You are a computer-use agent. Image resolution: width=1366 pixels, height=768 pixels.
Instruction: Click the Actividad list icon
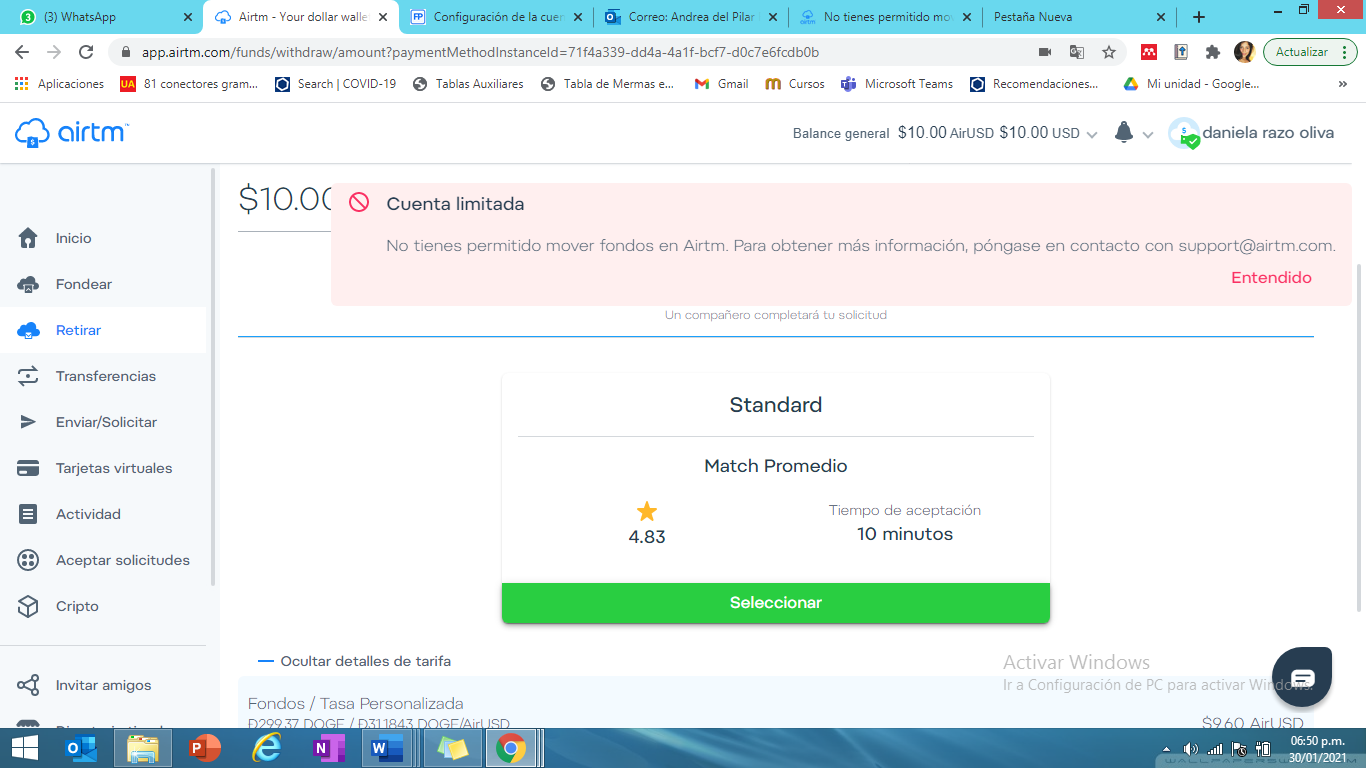pos(28,514)
